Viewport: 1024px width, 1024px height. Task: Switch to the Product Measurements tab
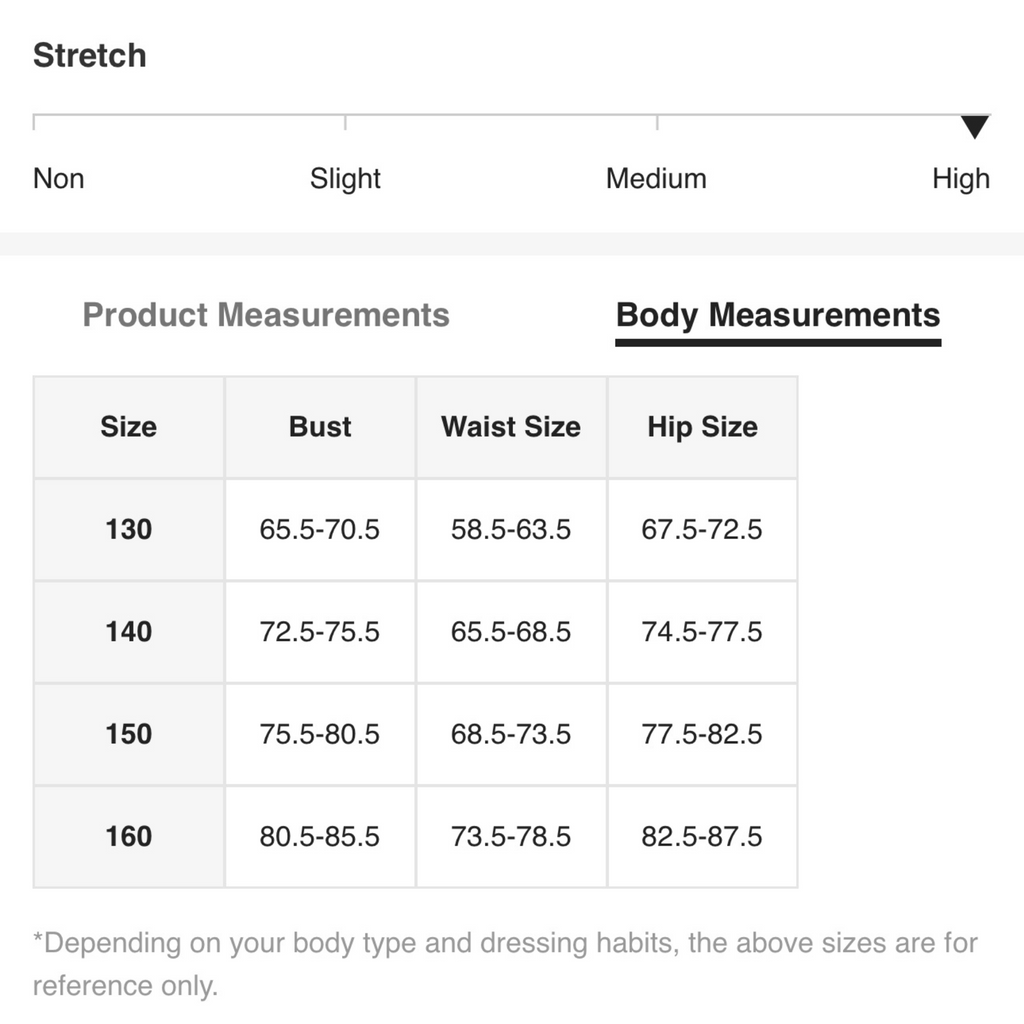[266, 315]
